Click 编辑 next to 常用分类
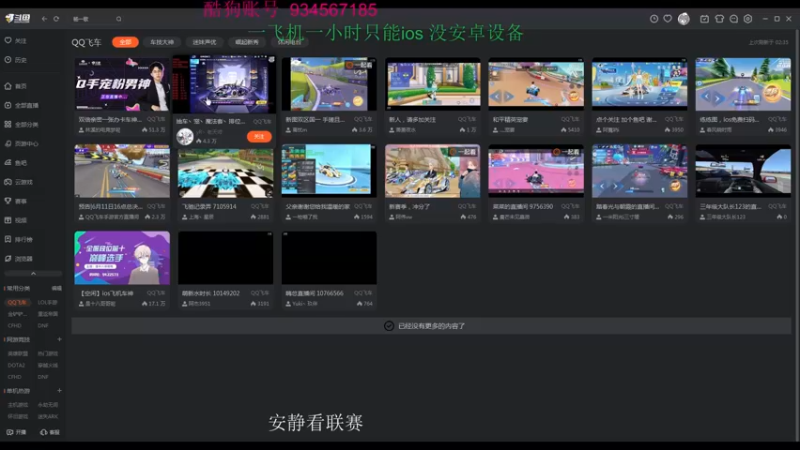 coord(57,288)
